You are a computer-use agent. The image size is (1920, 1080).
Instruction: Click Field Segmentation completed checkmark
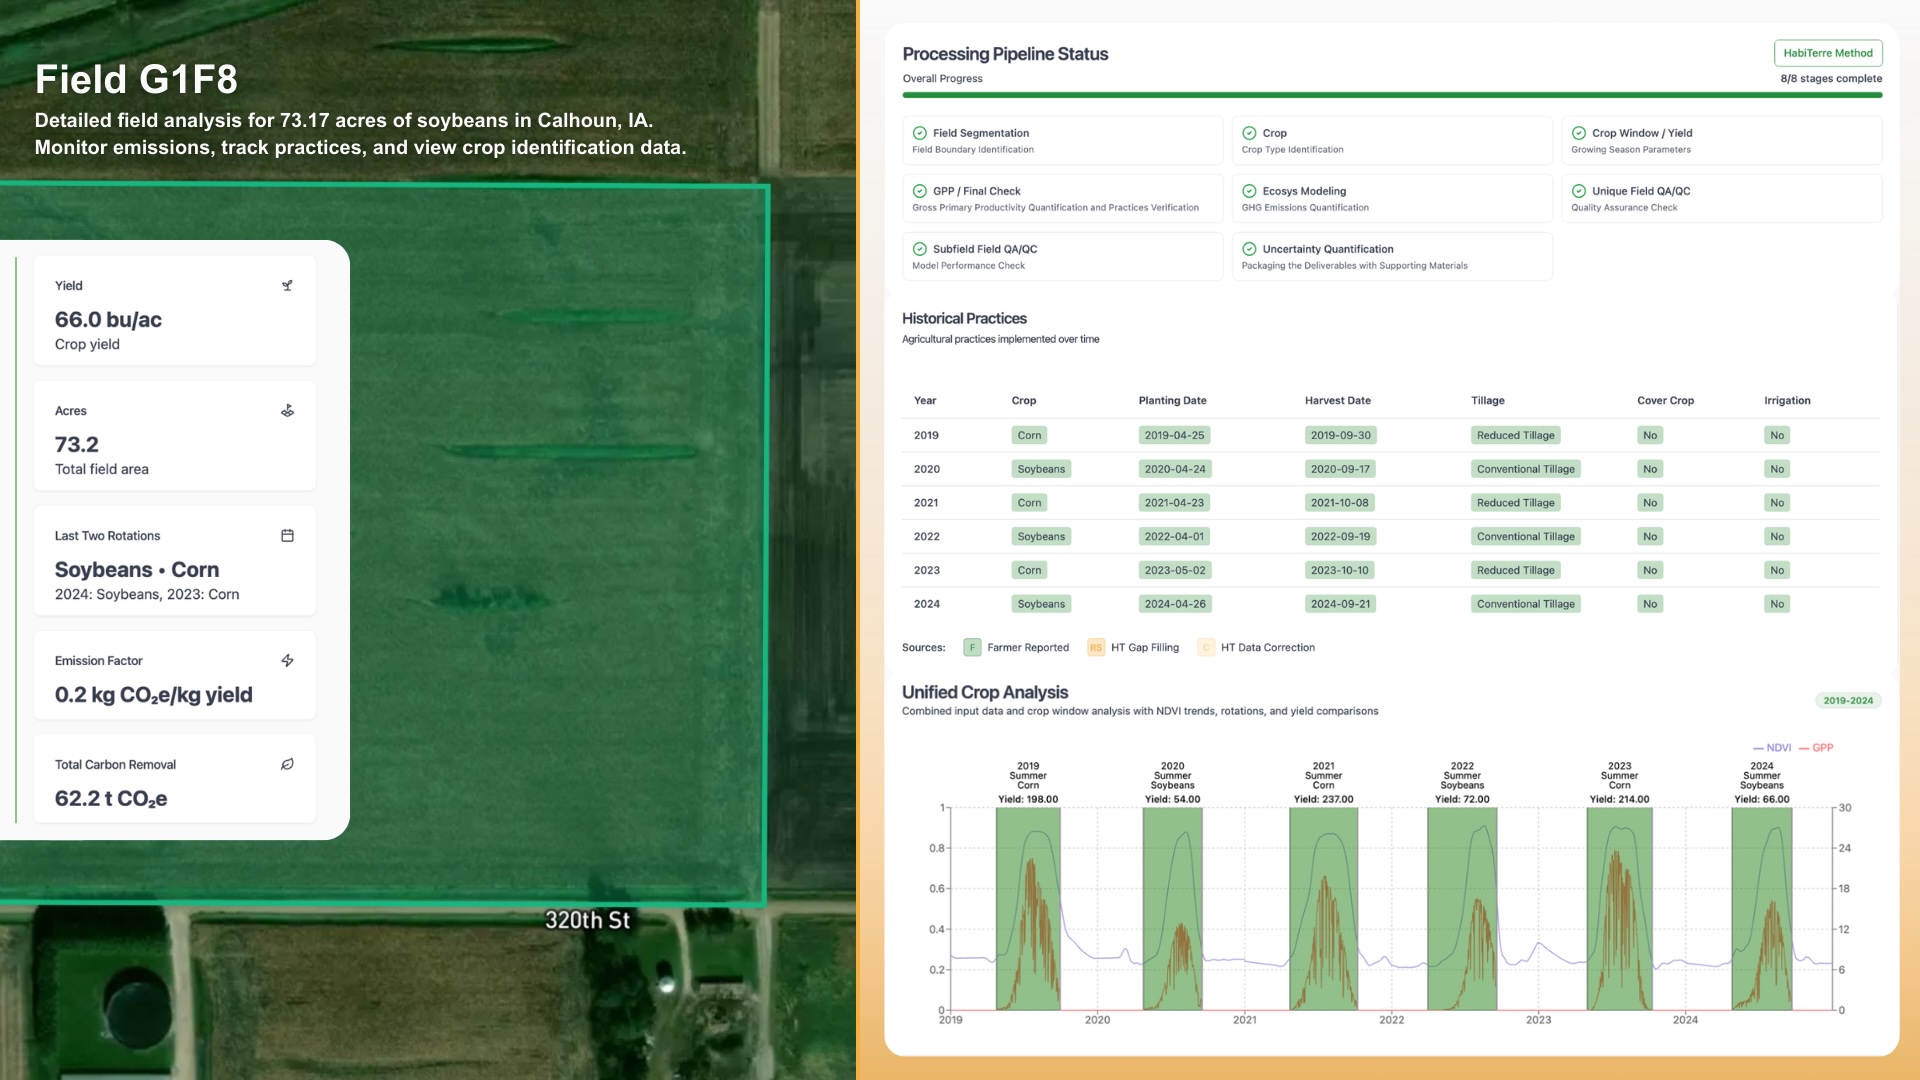[919, 133]
